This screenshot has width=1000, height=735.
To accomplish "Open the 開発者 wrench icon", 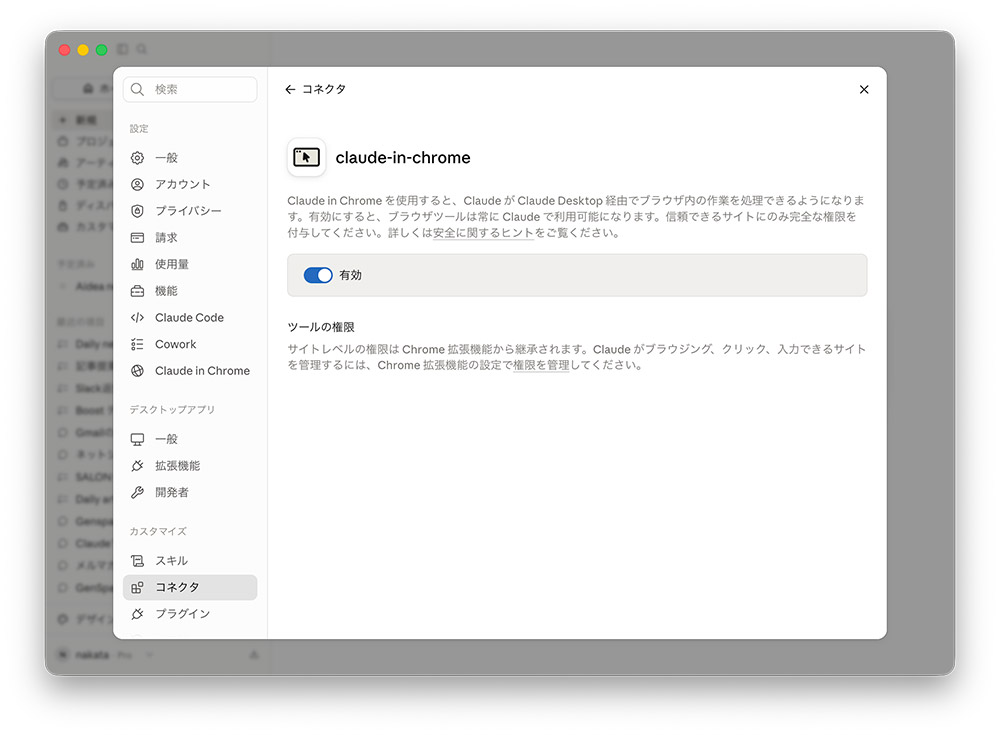I will coord(137,492).
